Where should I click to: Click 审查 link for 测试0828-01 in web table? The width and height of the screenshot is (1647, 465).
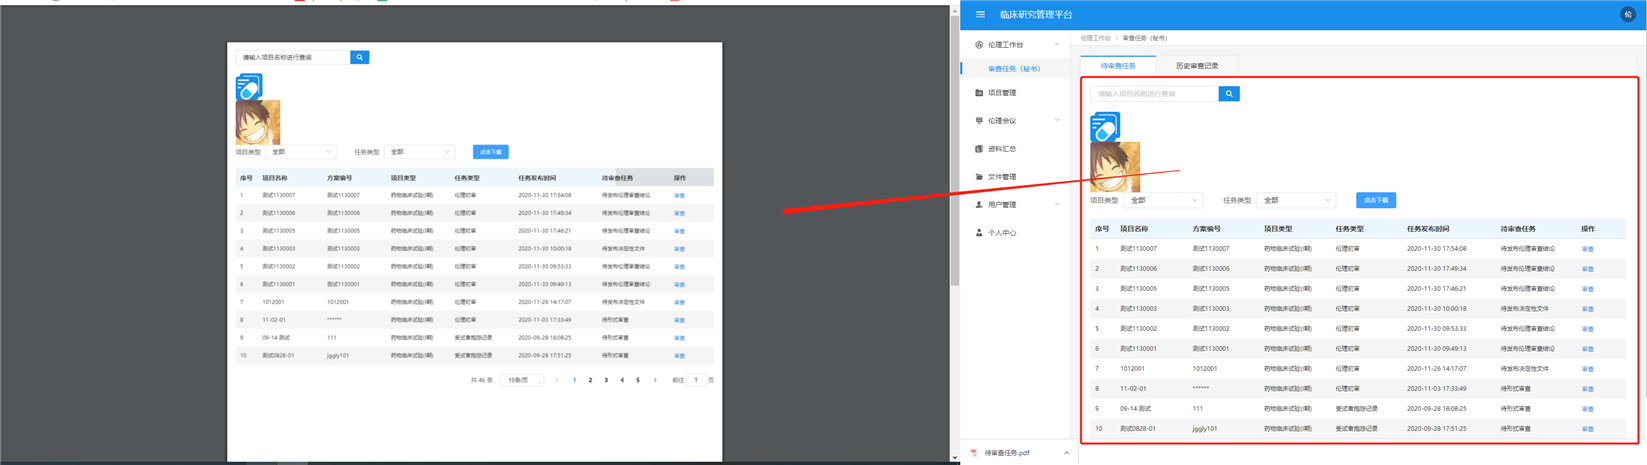(1587, 429)
